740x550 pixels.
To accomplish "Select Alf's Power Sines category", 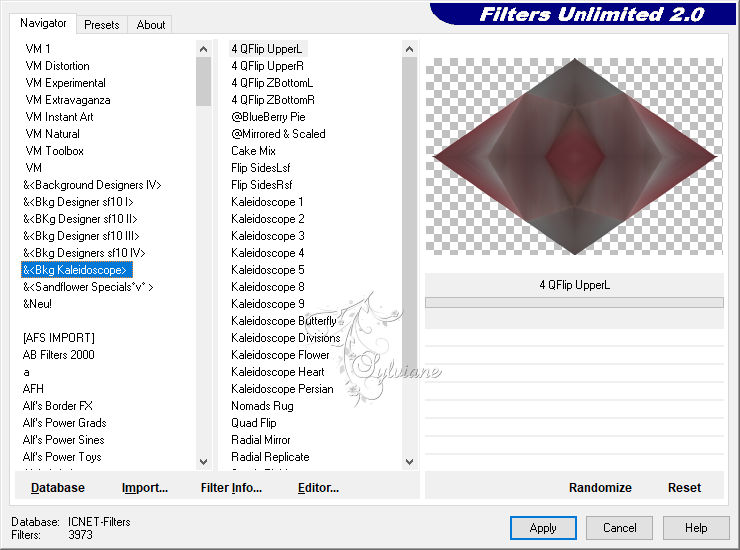I will 64,440.
